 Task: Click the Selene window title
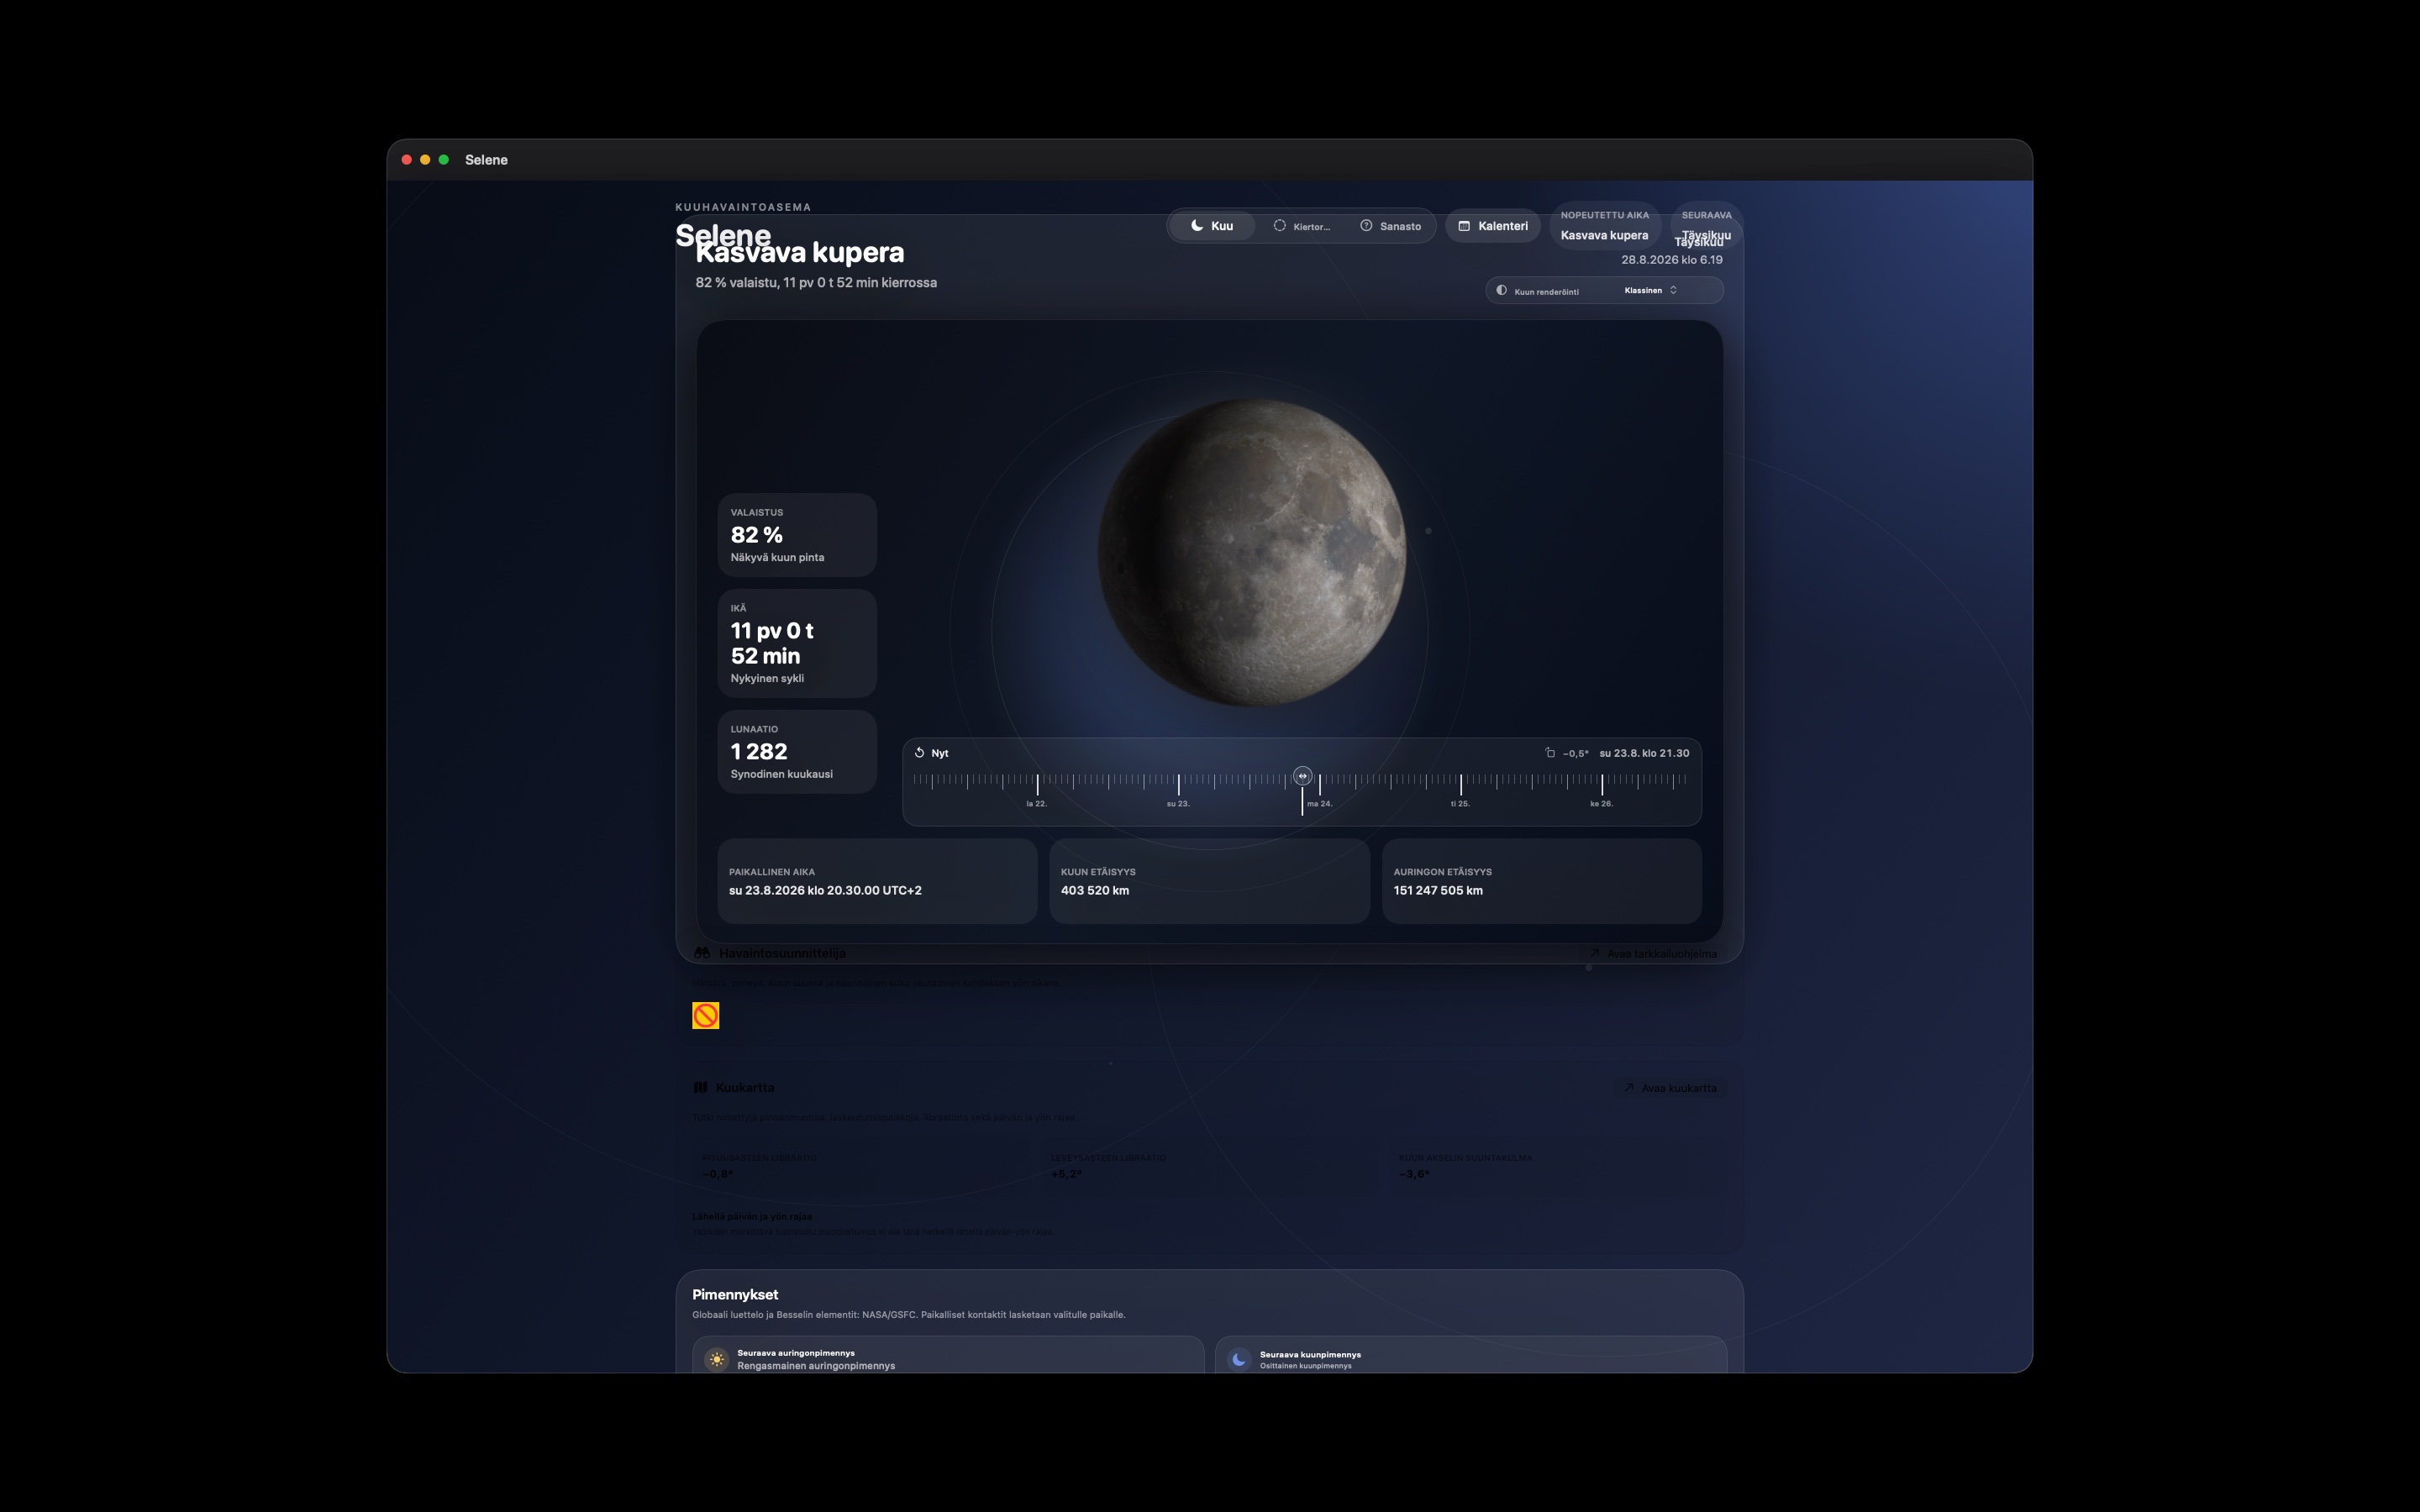486,160
